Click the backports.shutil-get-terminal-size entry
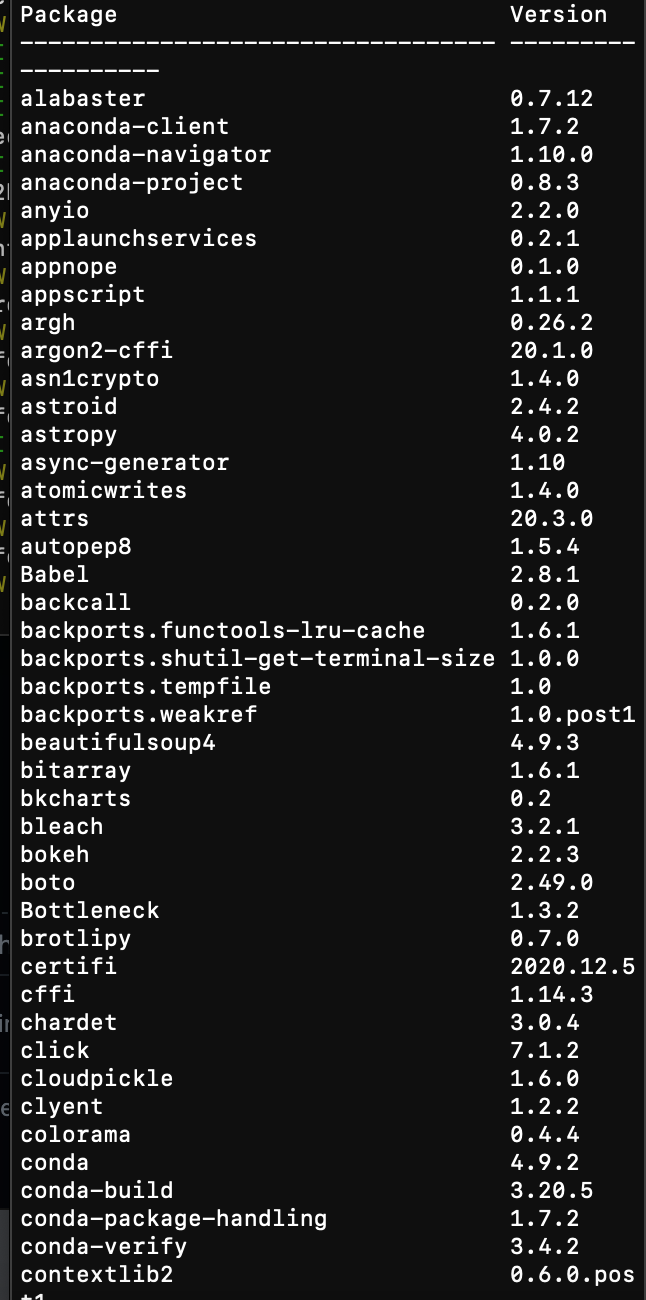 (x=257, y=659)
